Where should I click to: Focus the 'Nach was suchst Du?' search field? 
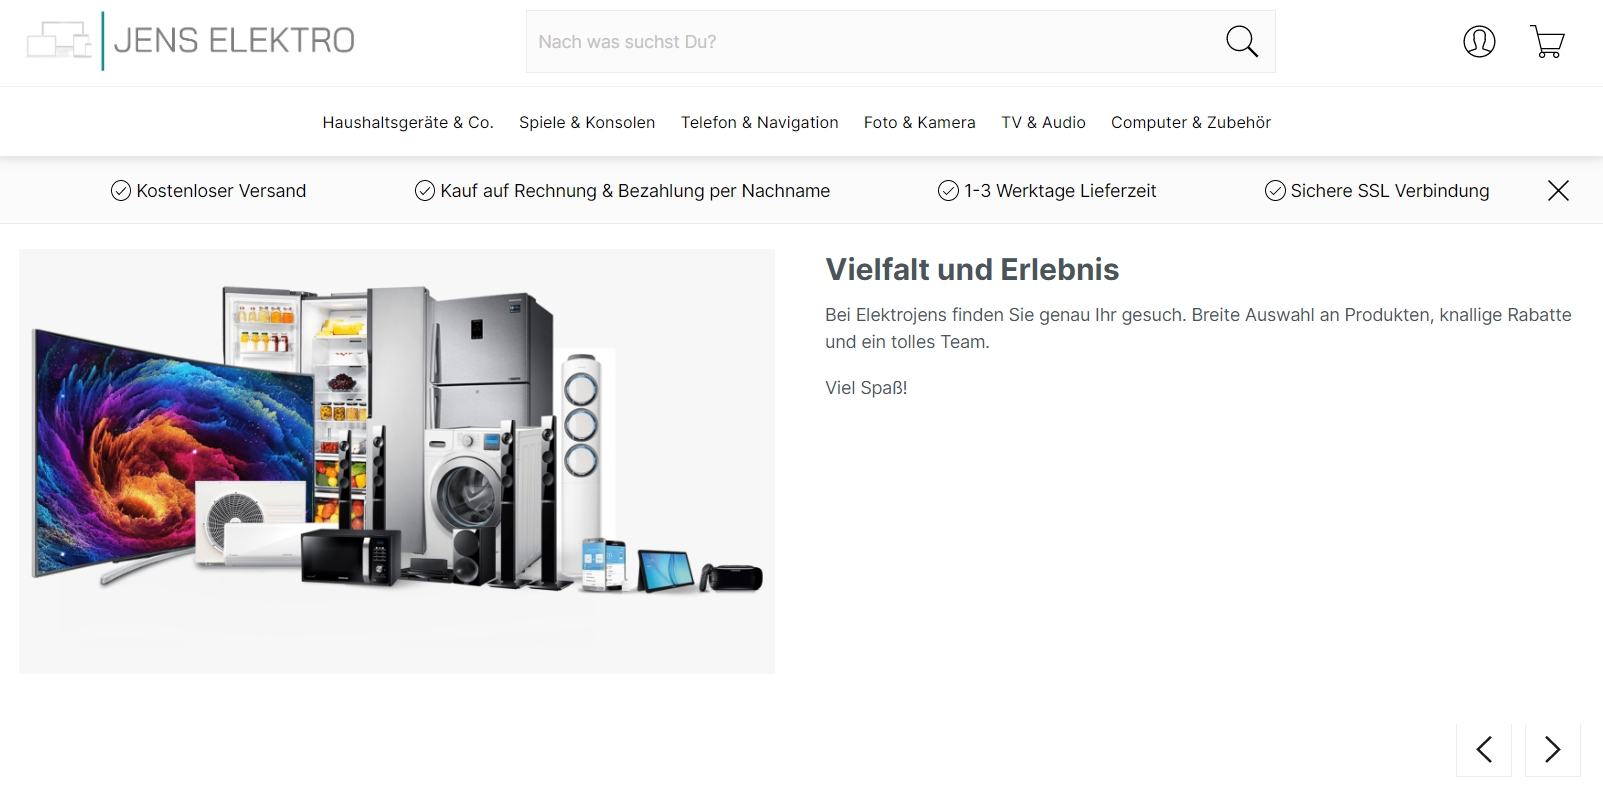pyautogui.click(x=870, y=42)
